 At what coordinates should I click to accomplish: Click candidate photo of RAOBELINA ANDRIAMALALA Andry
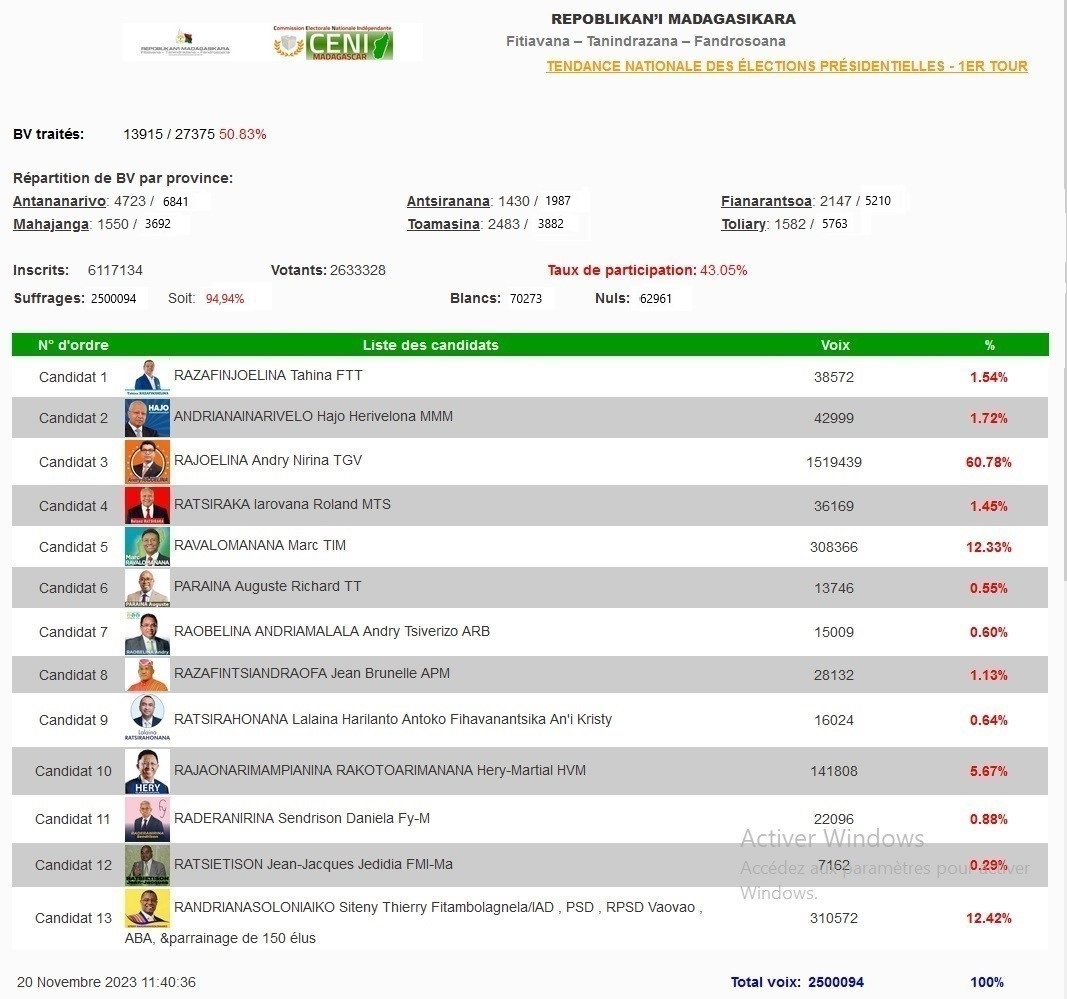147,632
